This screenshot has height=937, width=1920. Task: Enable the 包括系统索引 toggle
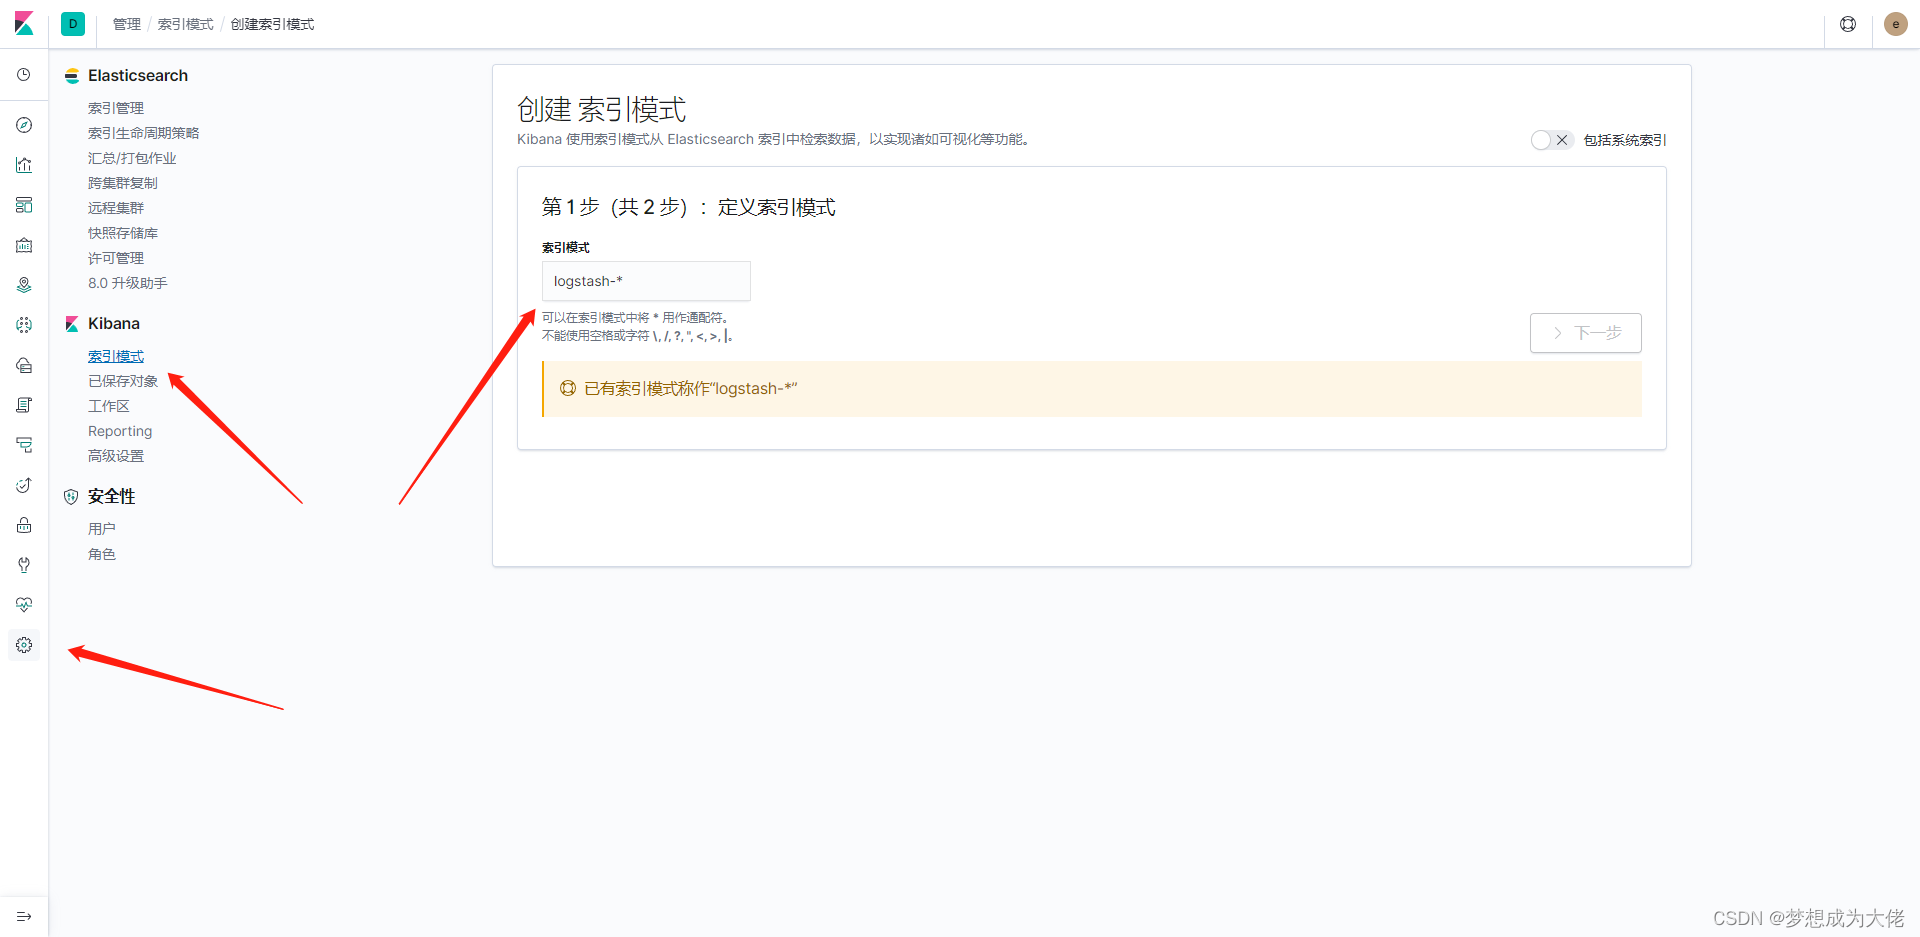click(x=1550, y=140)
